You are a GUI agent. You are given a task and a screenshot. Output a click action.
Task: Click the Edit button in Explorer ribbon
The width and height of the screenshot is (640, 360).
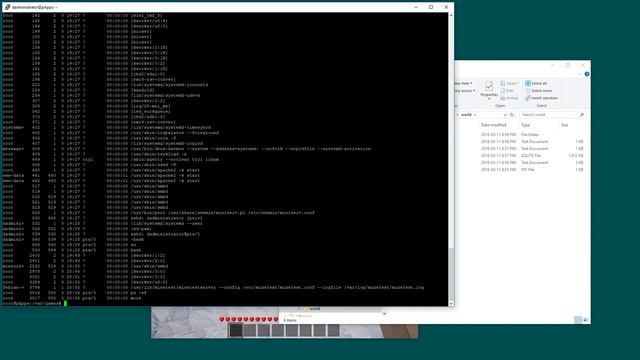[x=507, y=91]
